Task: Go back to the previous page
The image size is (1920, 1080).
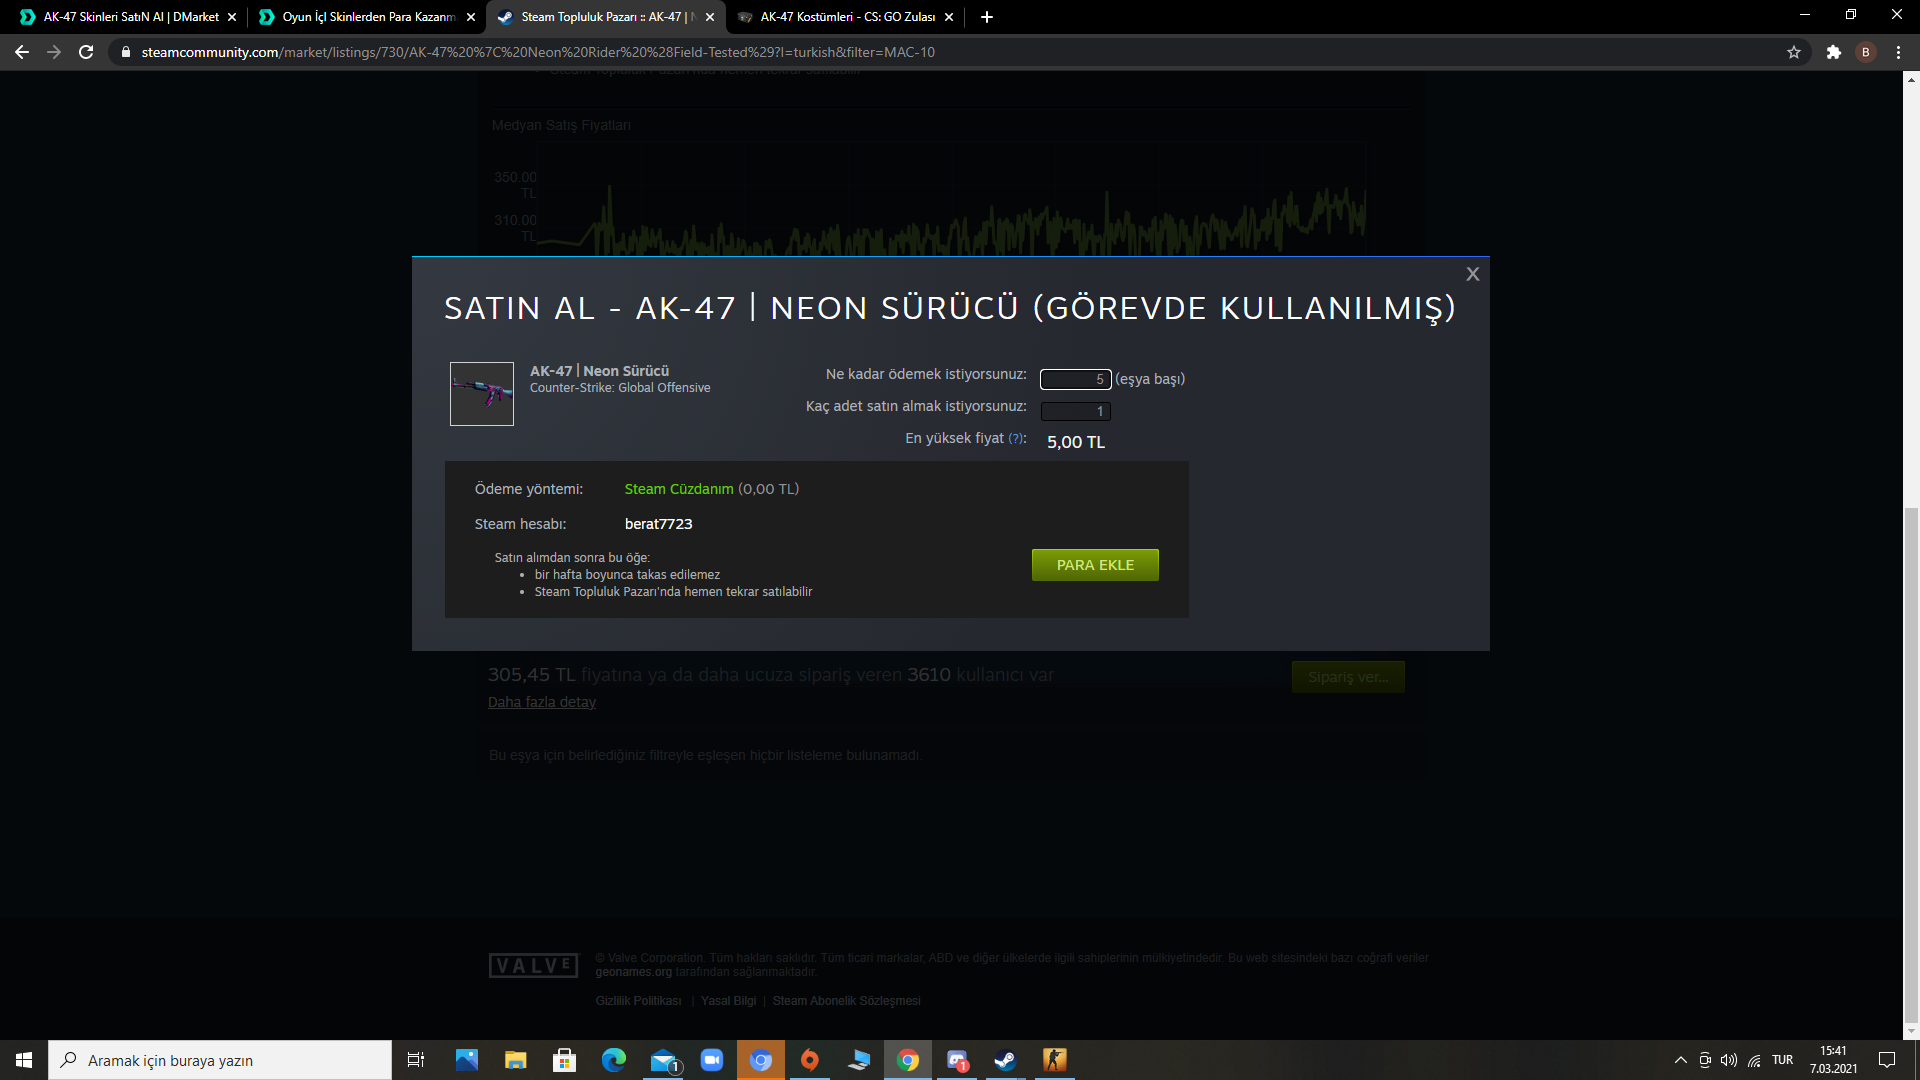Action: coord(22,52)
